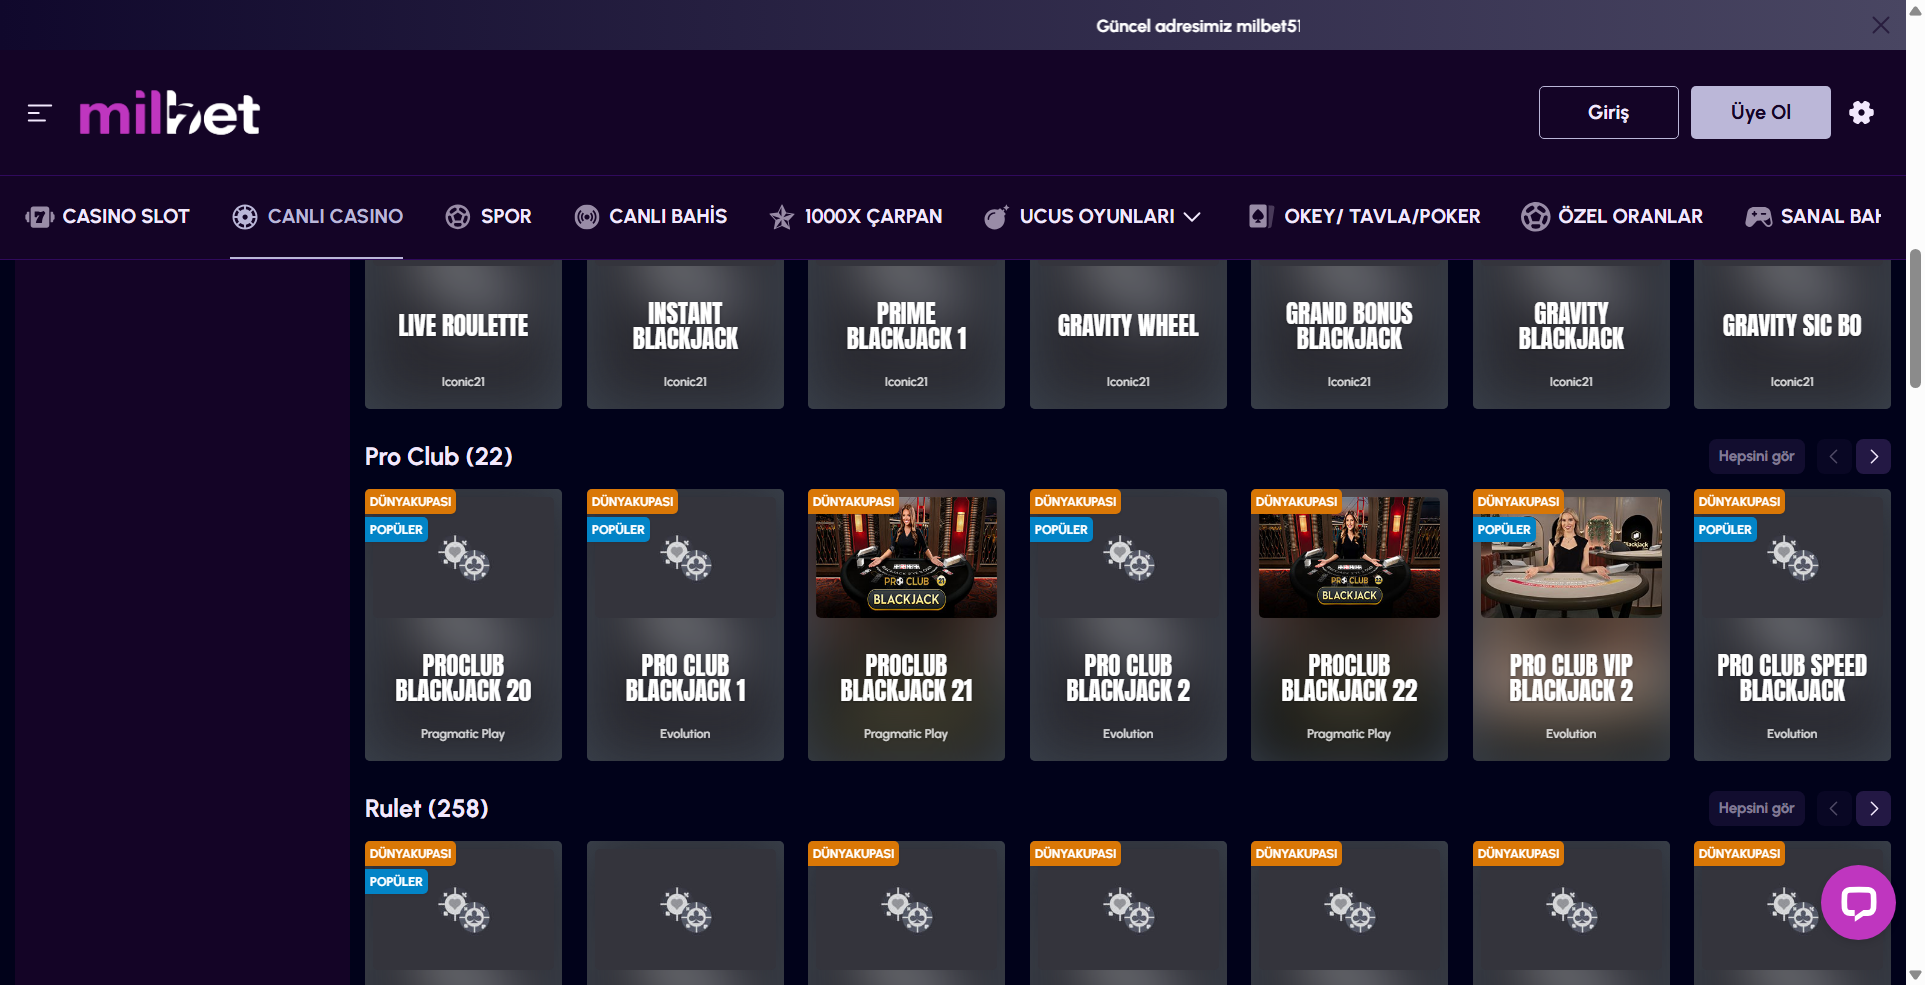Open ProClub Blackjack 21 game card
The height and width of the screenshot is (985, 1925).
[906, 625]
